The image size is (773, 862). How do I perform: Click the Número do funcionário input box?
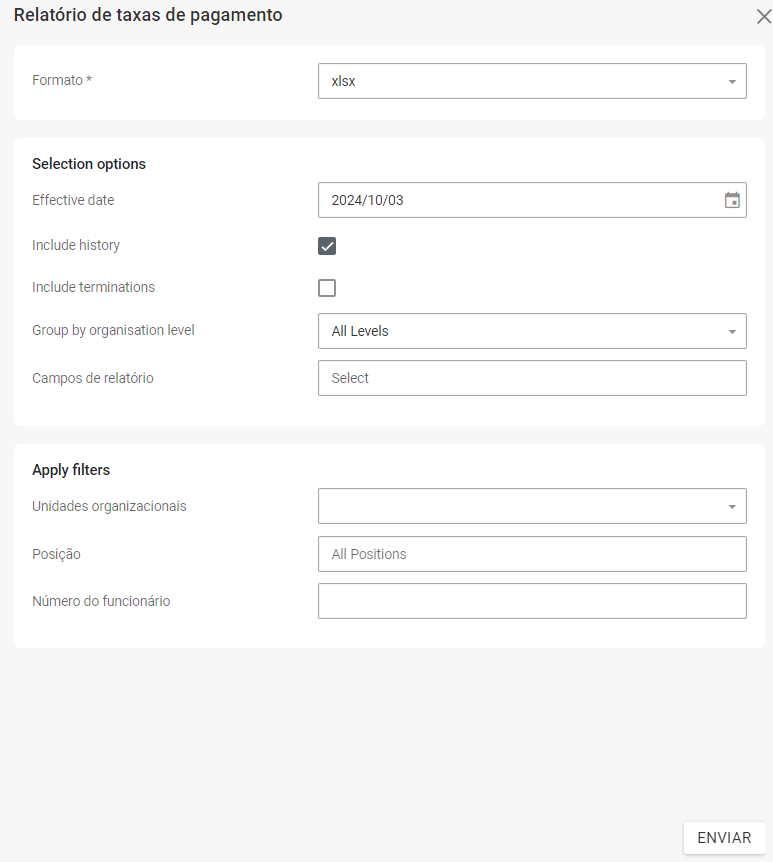(532, 601)
